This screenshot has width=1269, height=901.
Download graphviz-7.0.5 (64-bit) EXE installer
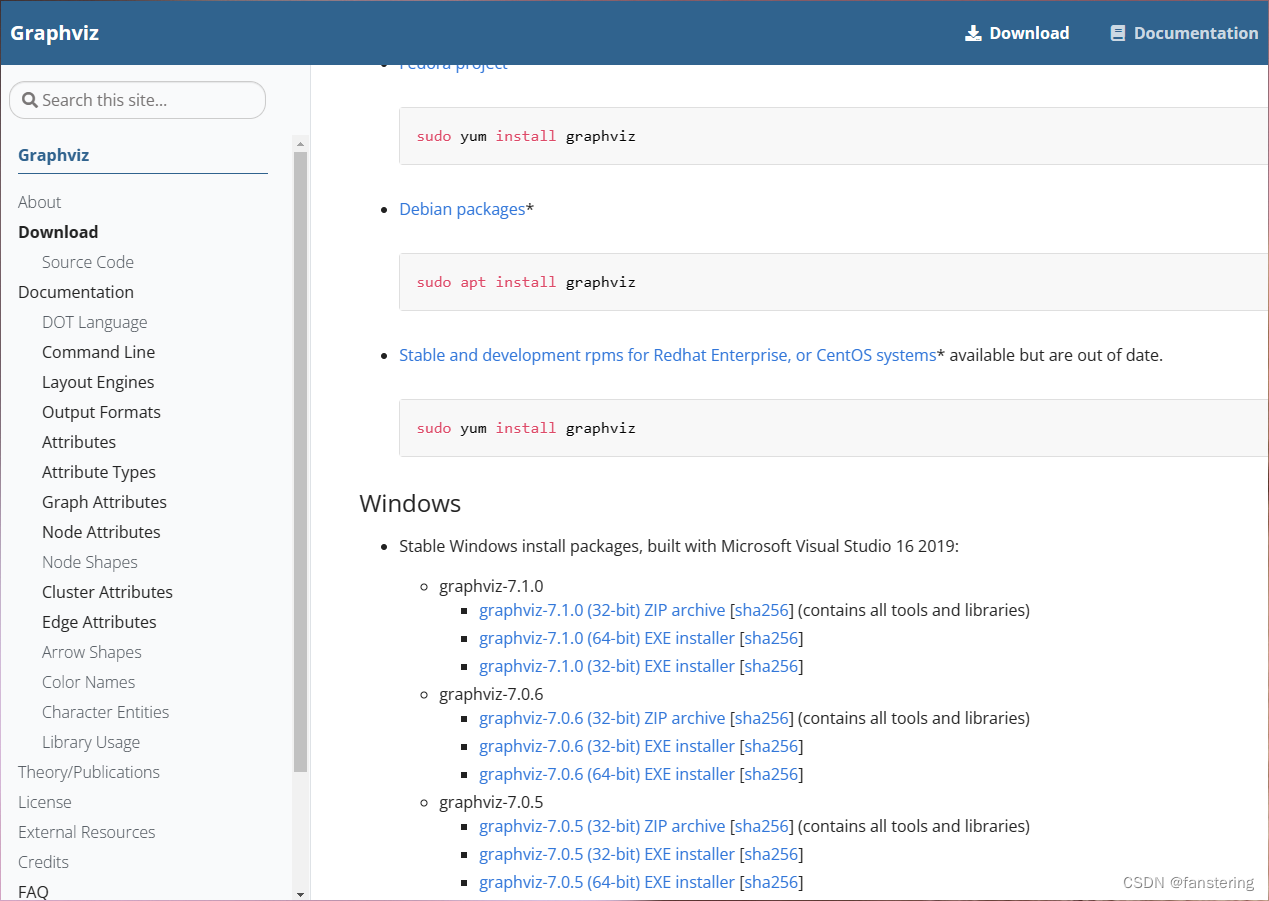607,882
